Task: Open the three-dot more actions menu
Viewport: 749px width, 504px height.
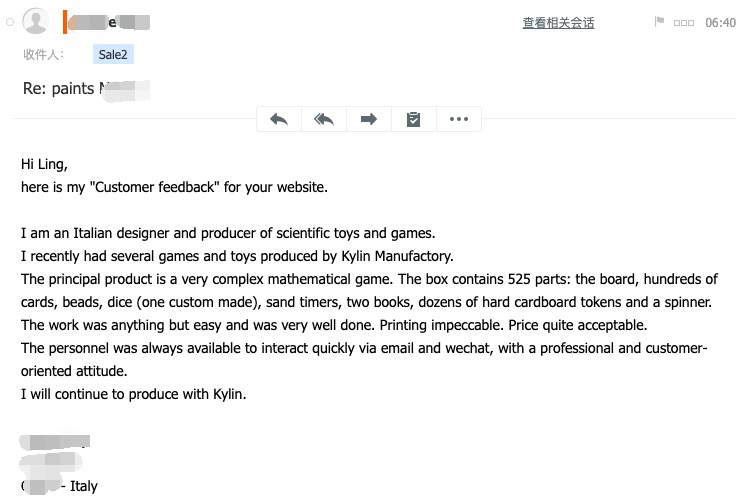Action: click(x=459, y=119)
